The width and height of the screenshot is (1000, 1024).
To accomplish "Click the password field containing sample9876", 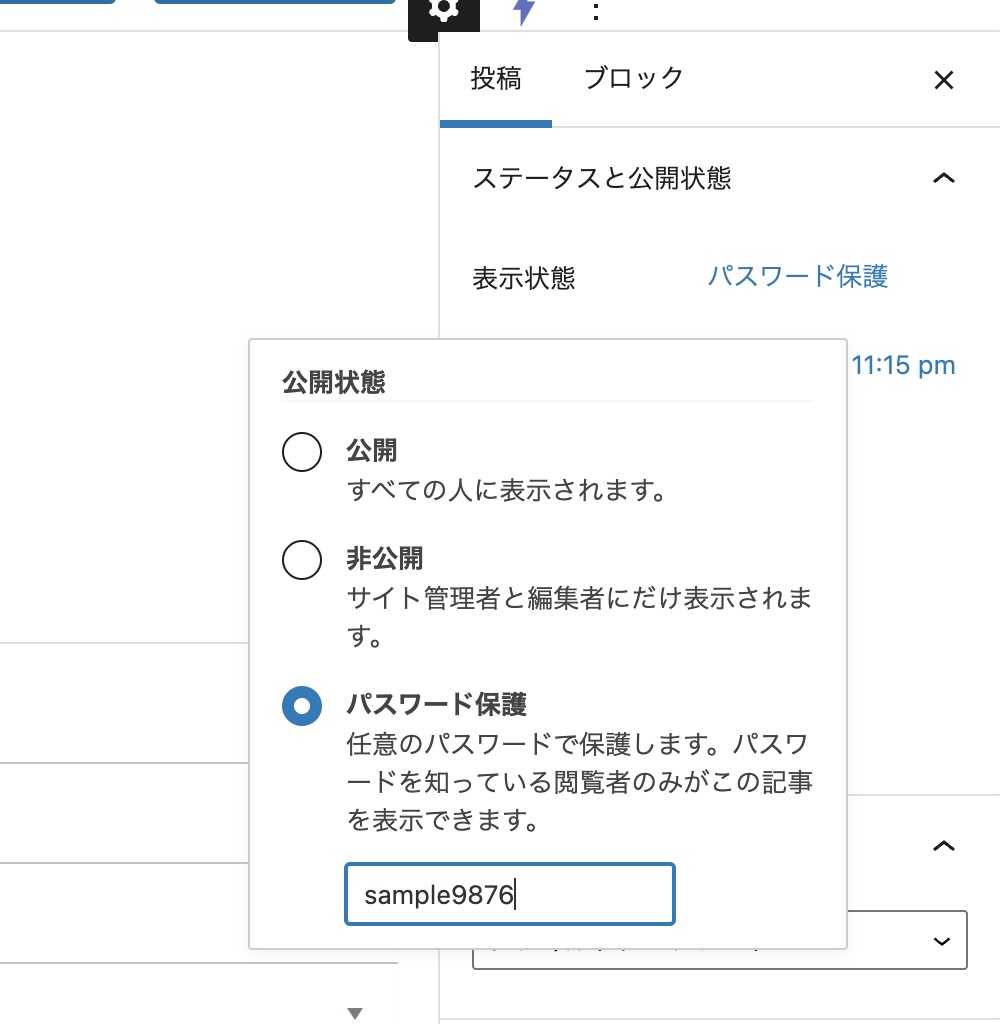I will [x=509, y=895].
